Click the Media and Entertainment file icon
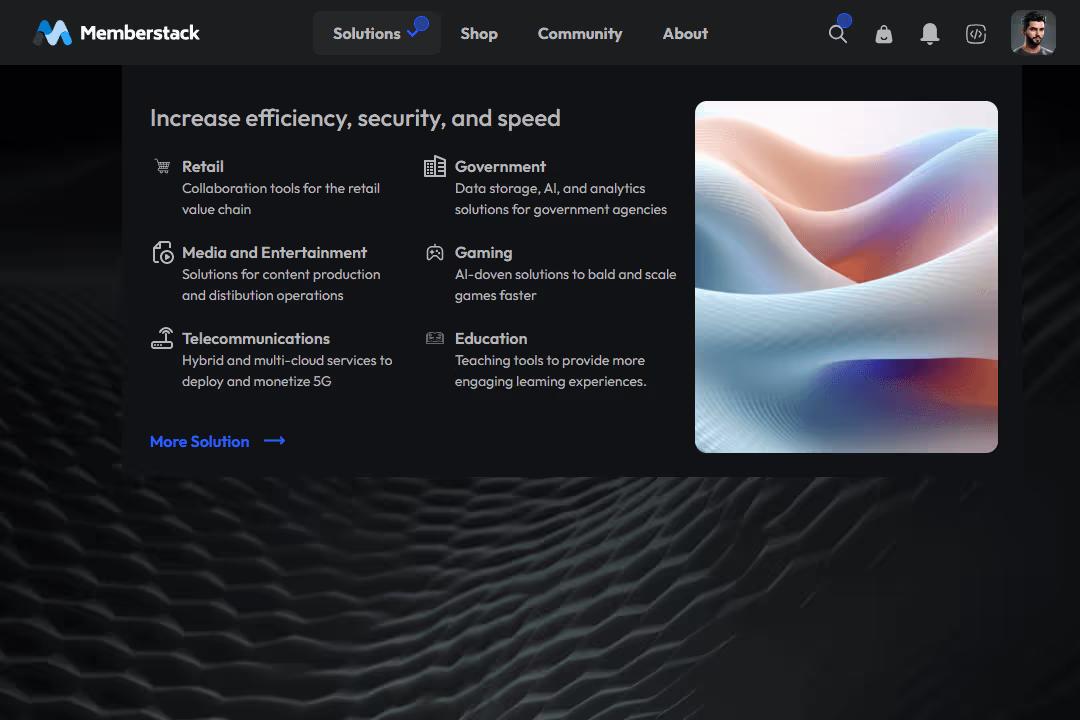This screenshot has height=720, width=1080. (x=163, y=252)
